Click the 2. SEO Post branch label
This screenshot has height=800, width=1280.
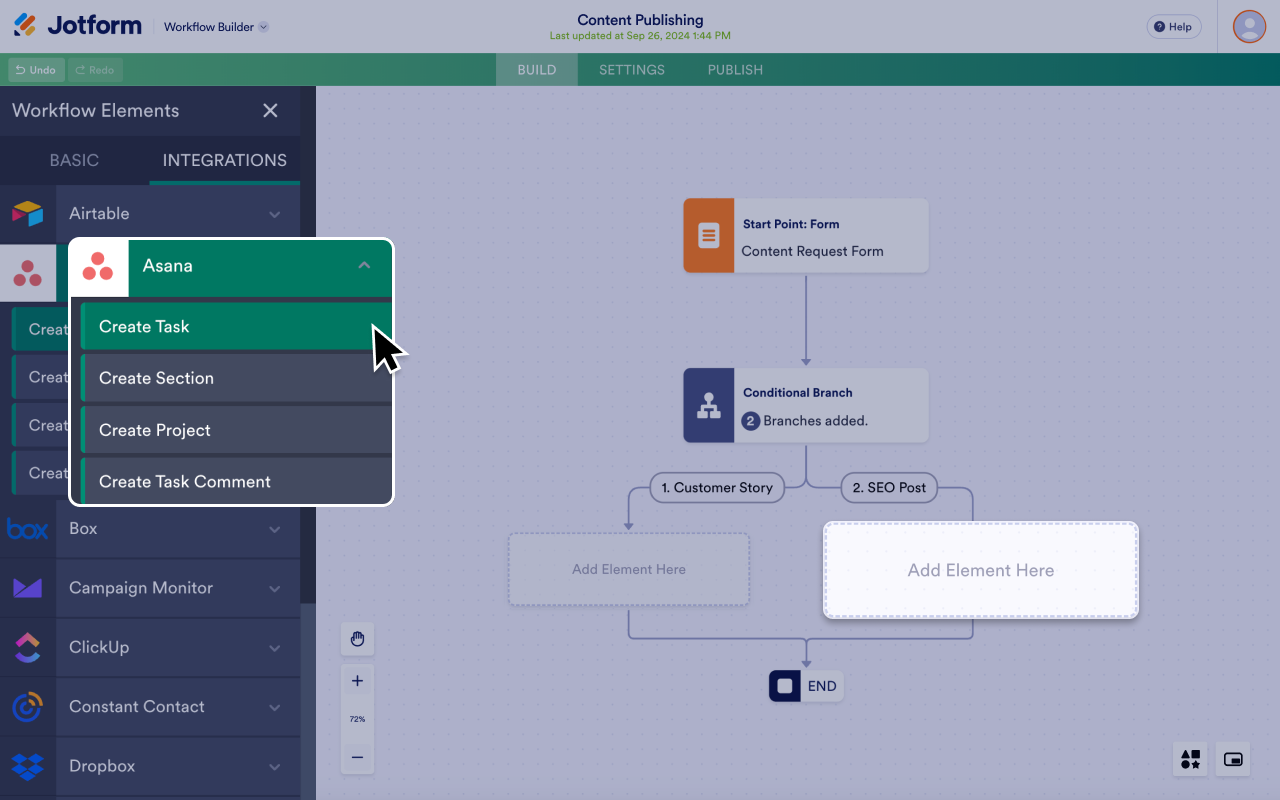[889, 488]
